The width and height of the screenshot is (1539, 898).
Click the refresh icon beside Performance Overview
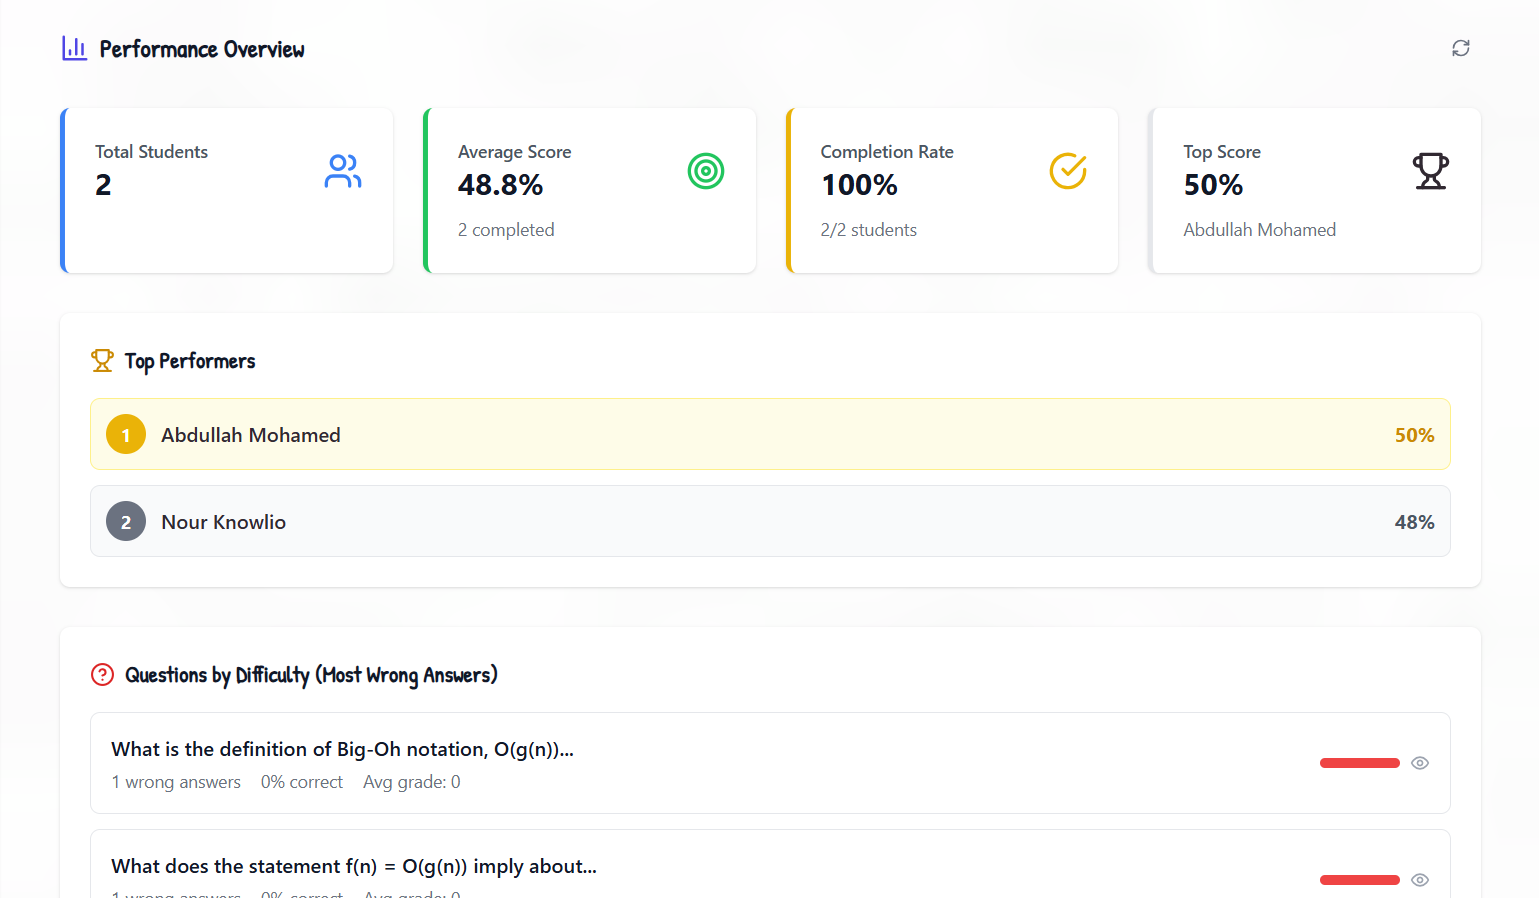[1460, 48]
